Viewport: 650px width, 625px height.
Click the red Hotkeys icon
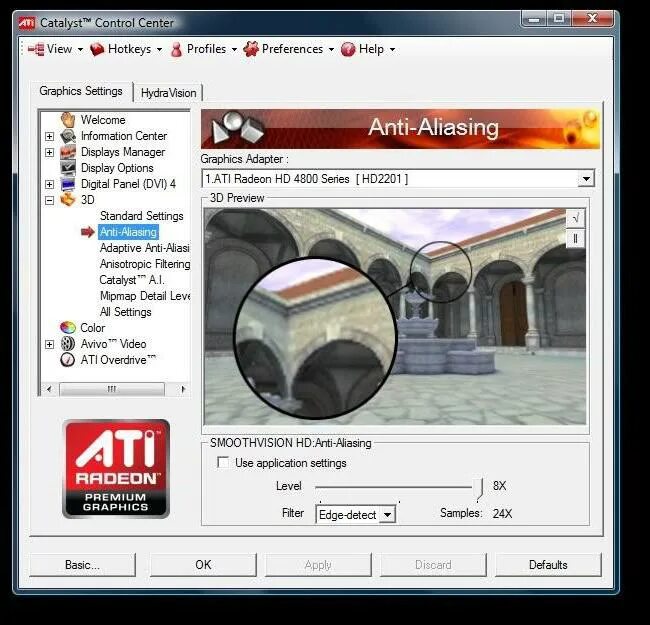97,49
